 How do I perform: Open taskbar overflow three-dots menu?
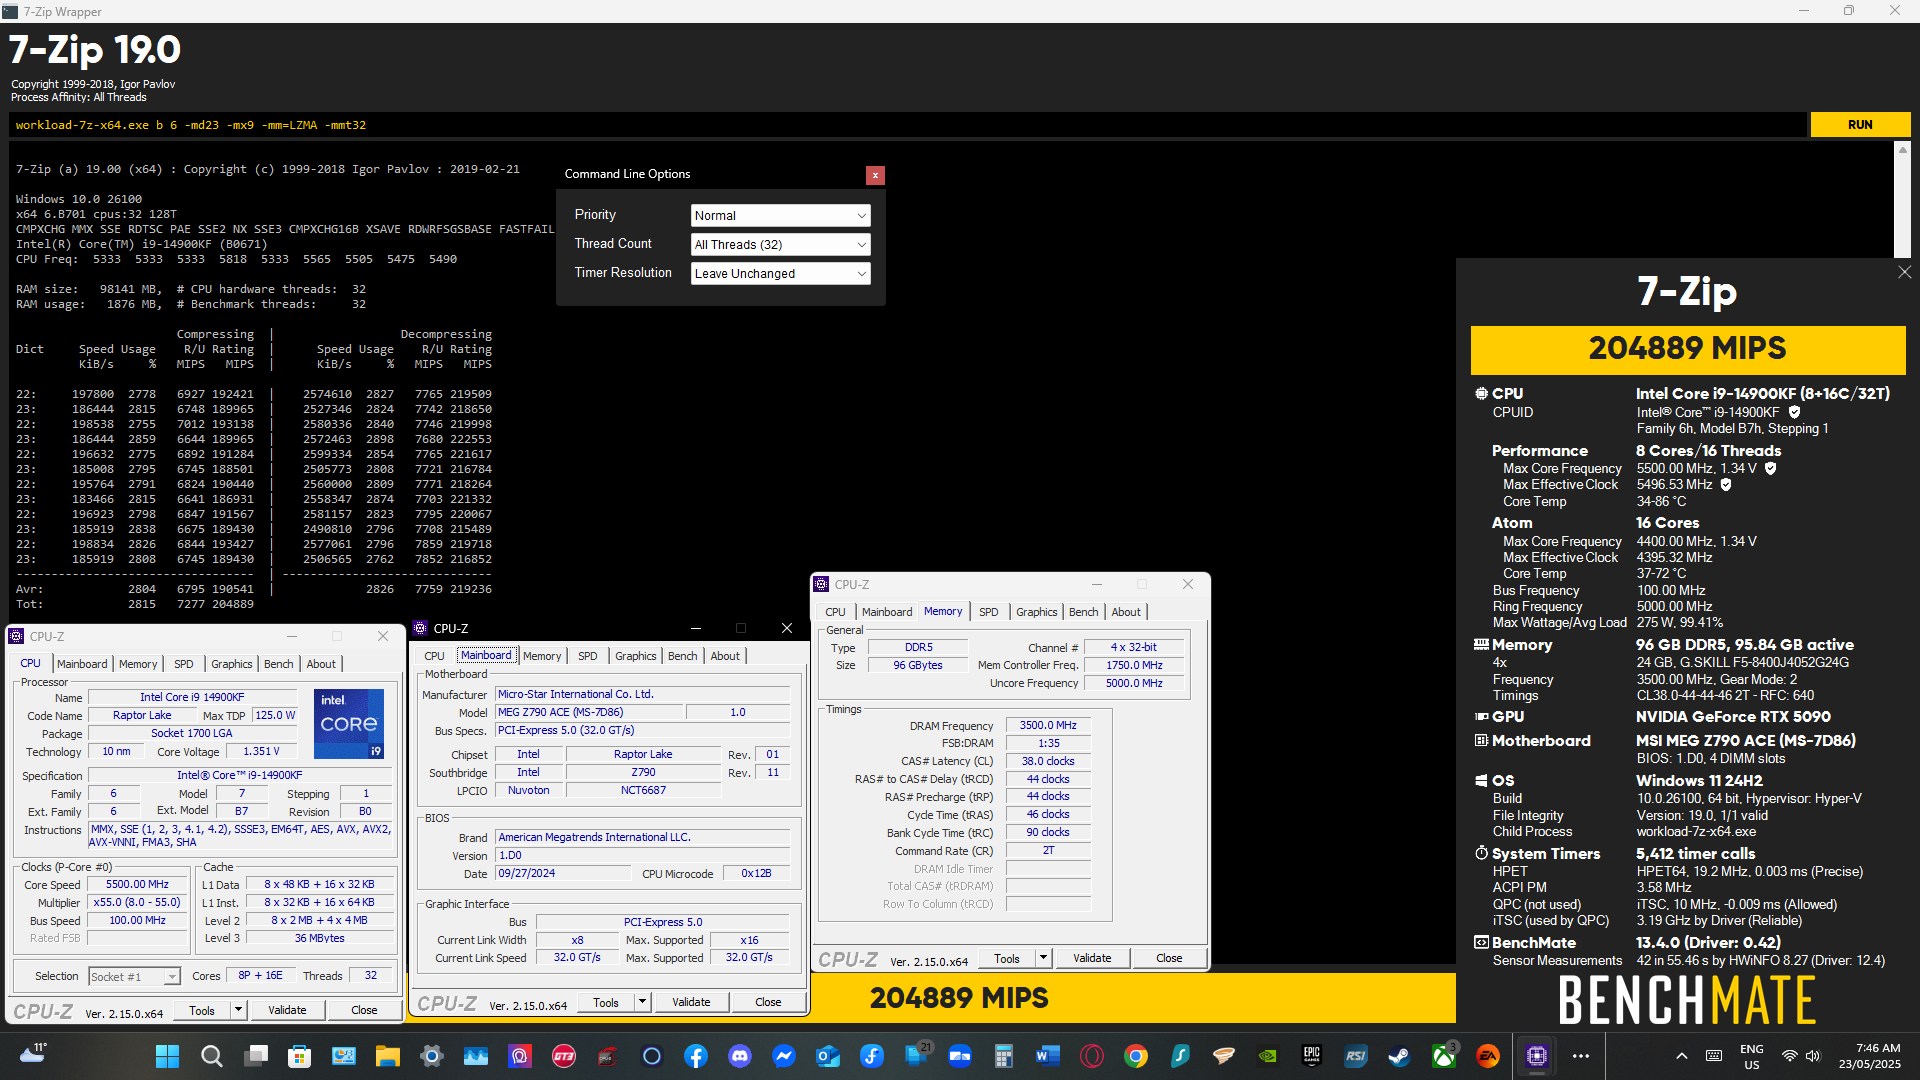(1581, 1056)
